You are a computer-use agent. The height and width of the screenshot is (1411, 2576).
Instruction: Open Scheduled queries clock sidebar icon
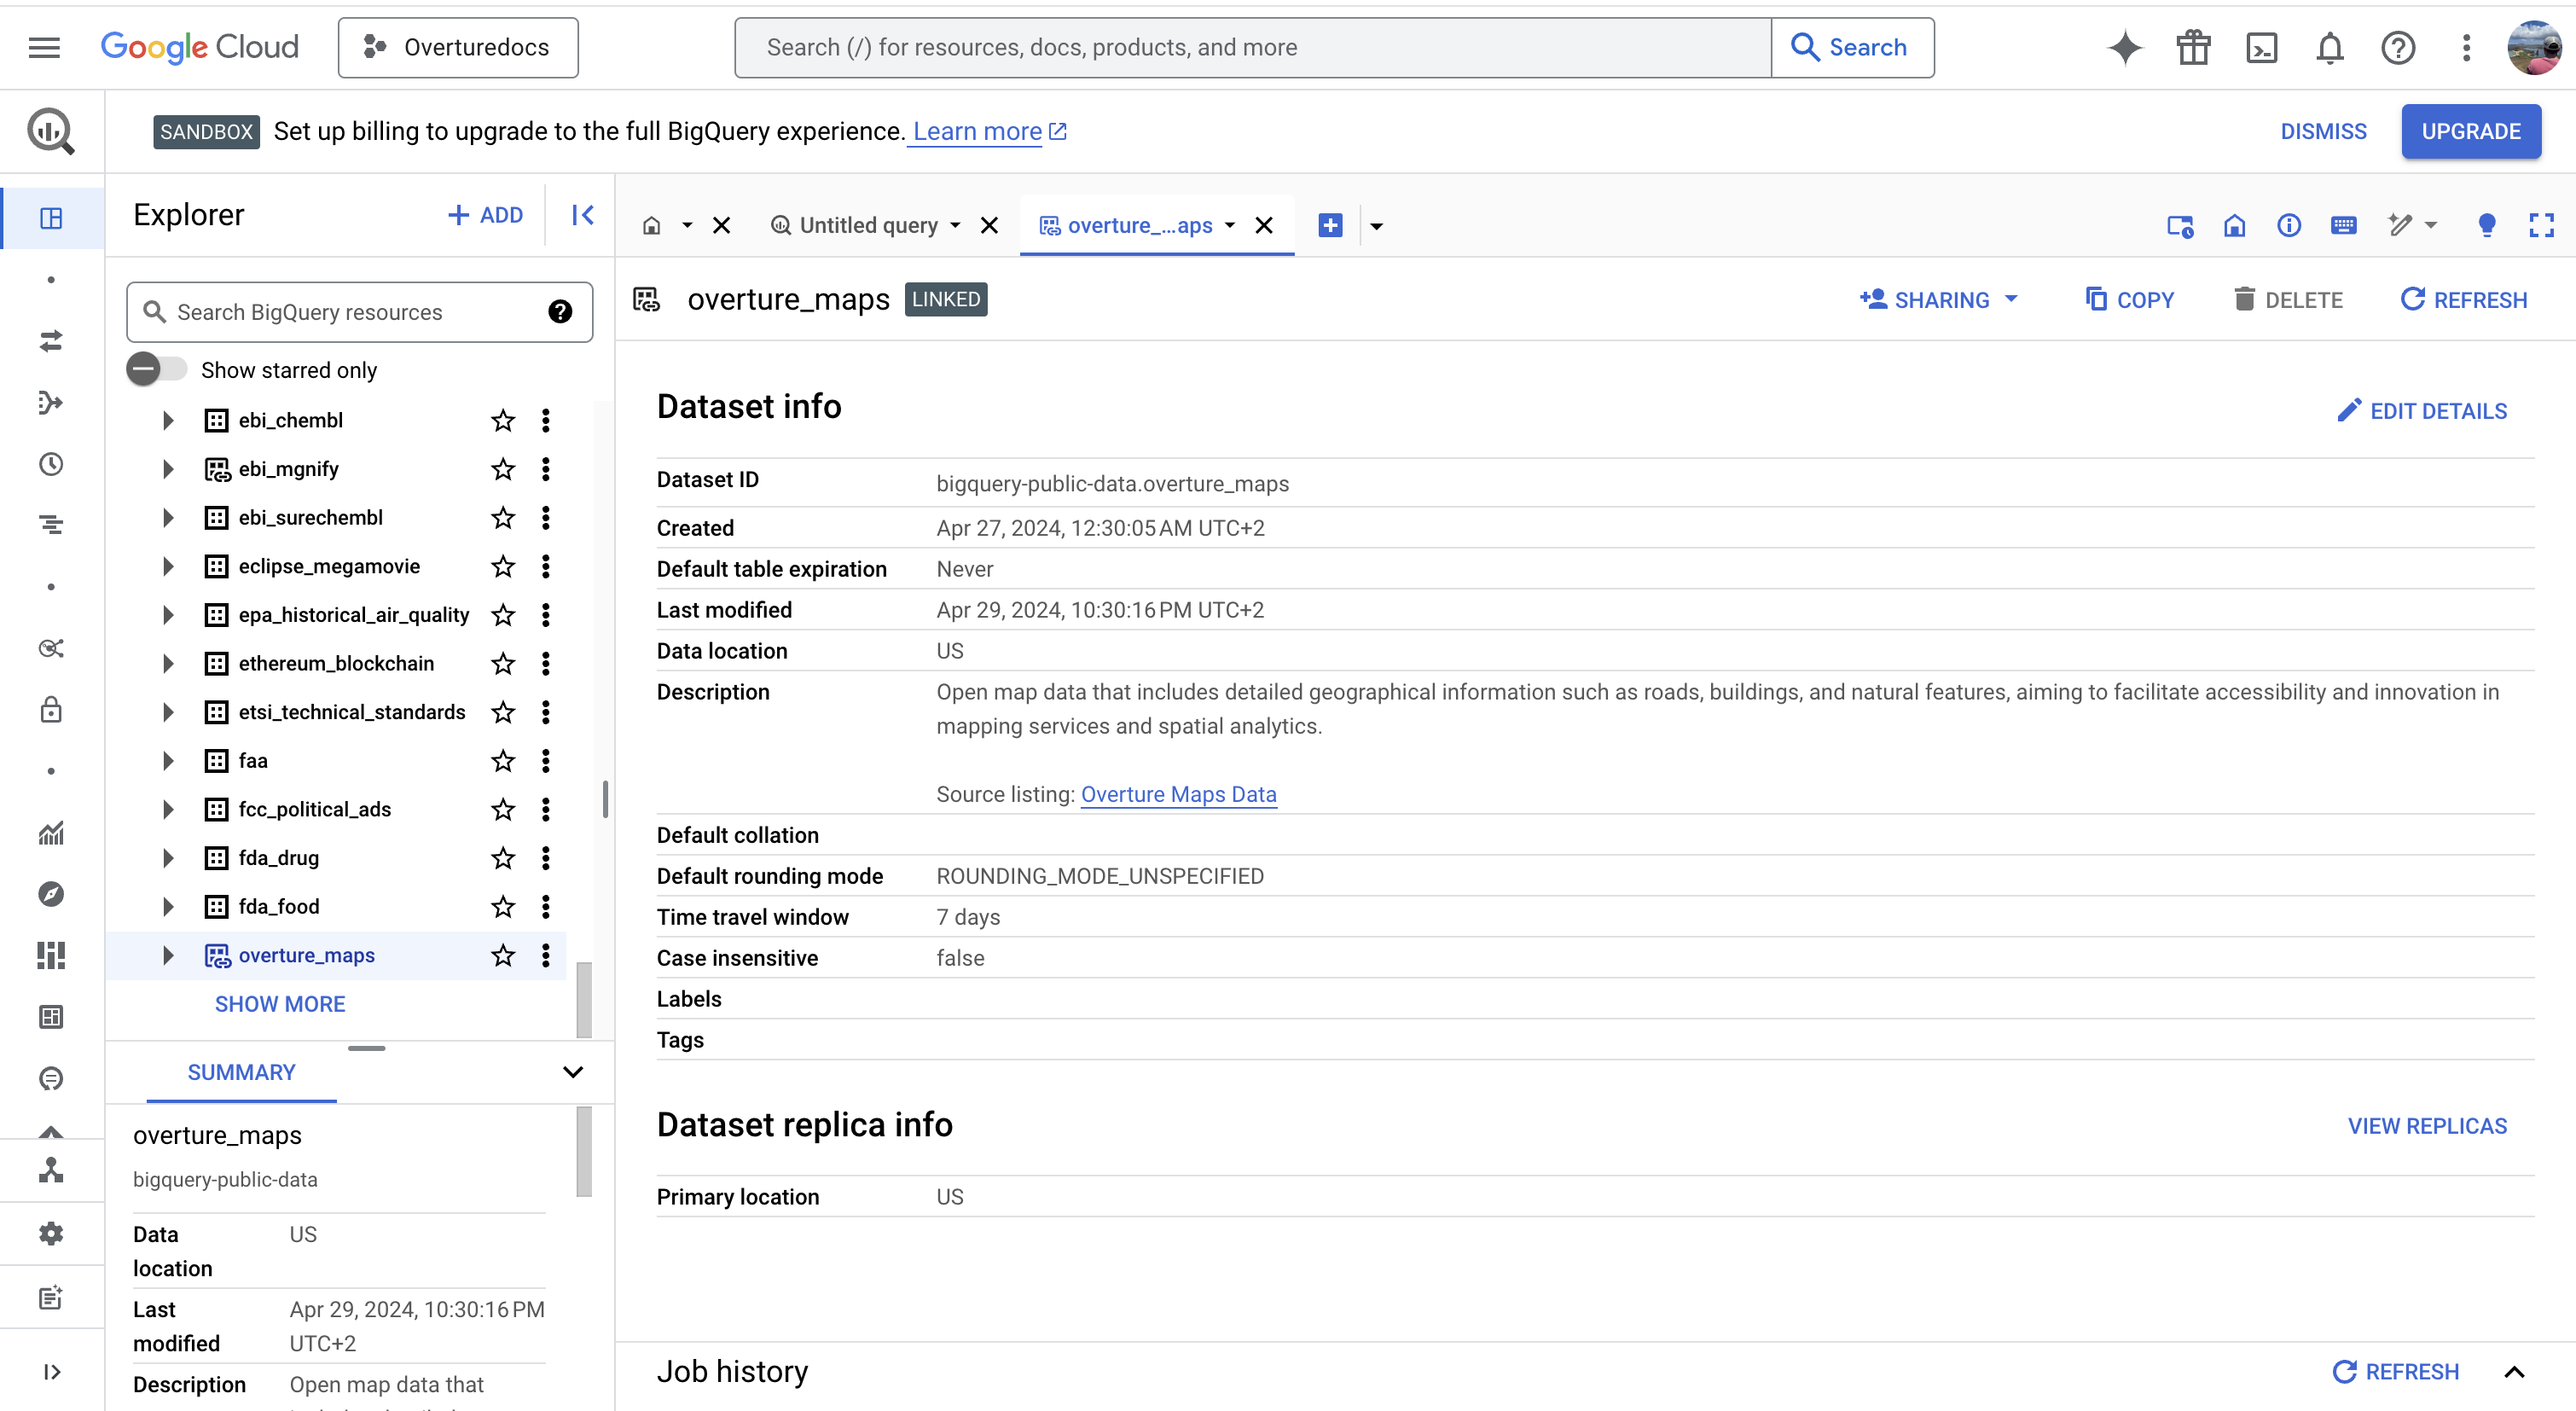pyautogui.click(x=51, y=464)
